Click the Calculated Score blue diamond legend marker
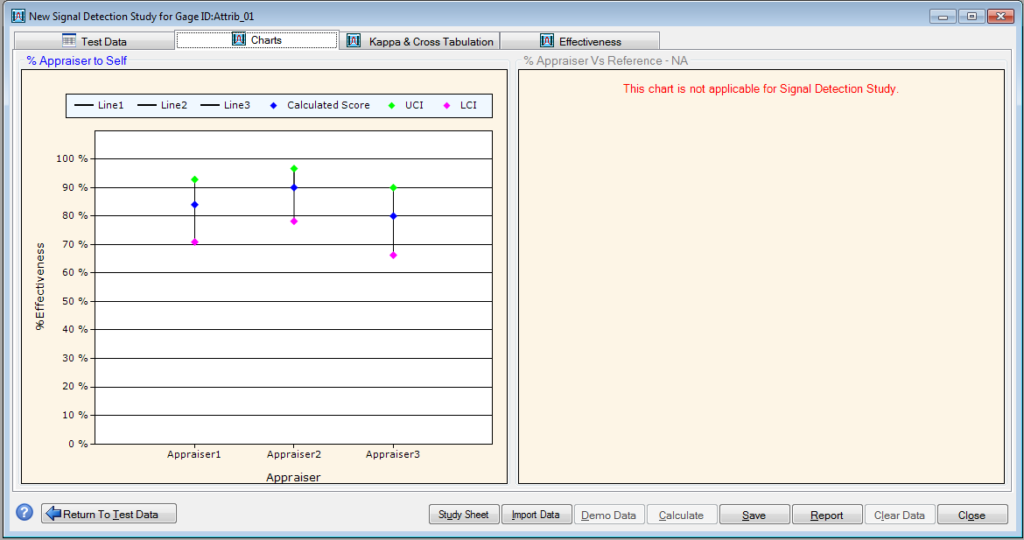The height and width of the screenshot is (540, 1024). (x=273, y=105)
